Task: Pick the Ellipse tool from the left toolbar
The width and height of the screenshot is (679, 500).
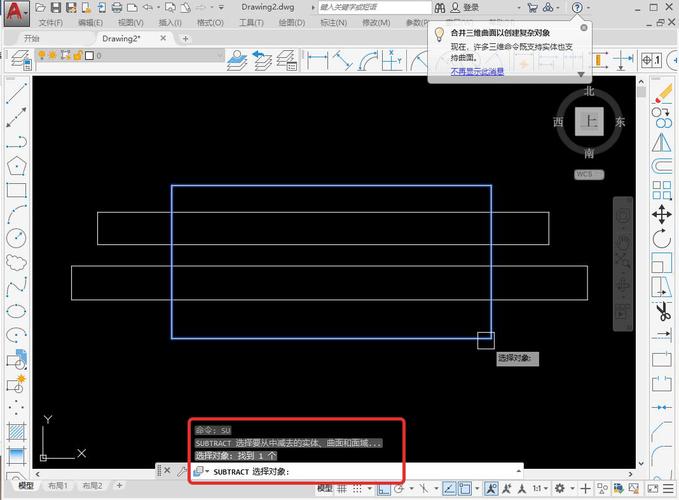Action: point(16,311)
